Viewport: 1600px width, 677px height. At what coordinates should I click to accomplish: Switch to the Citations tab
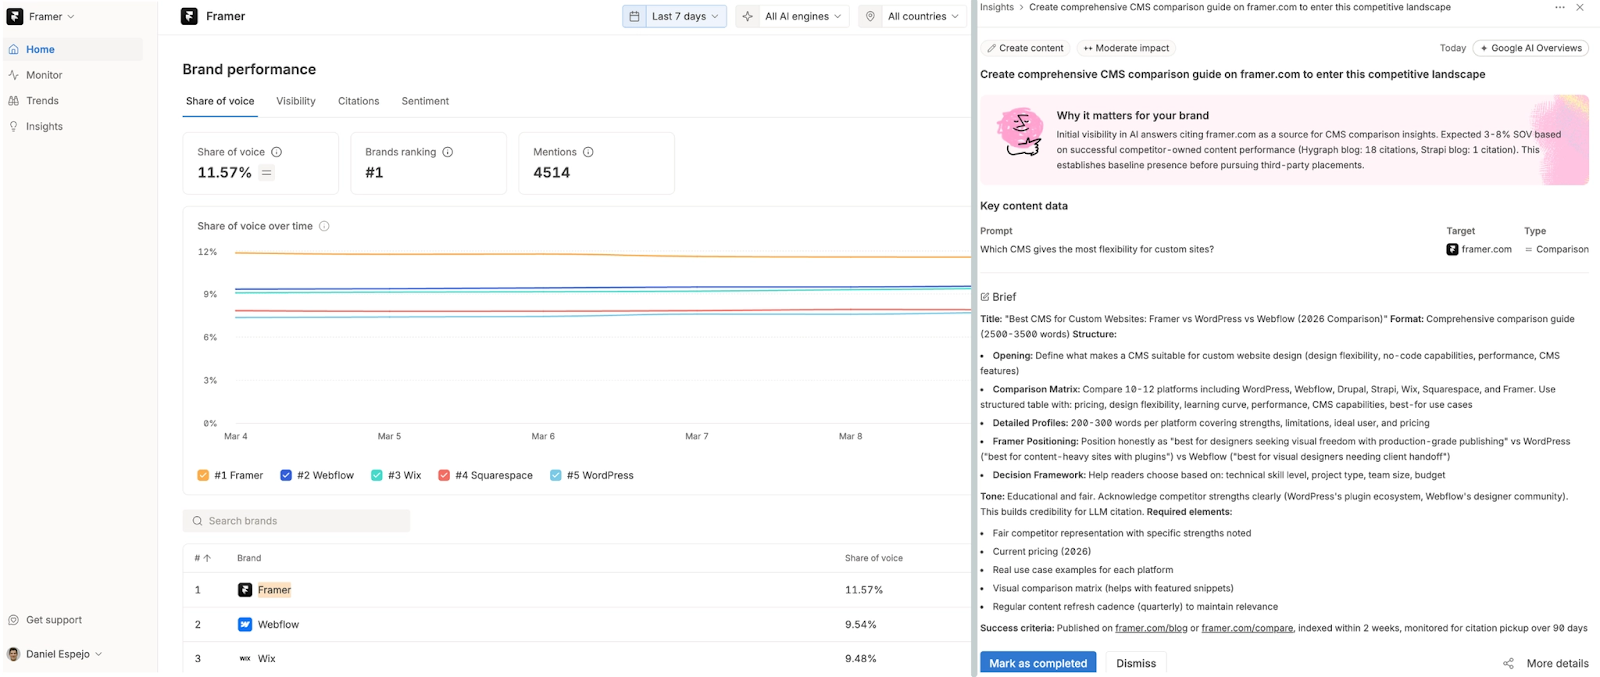pos(358,101)
